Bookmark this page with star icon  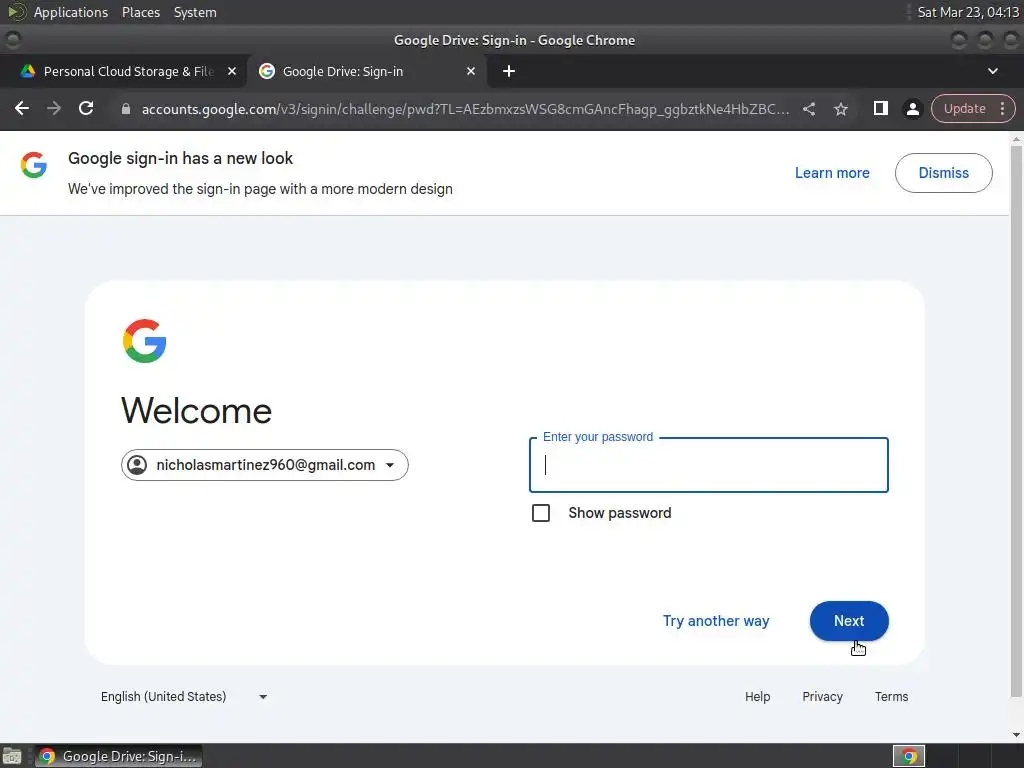841,109
